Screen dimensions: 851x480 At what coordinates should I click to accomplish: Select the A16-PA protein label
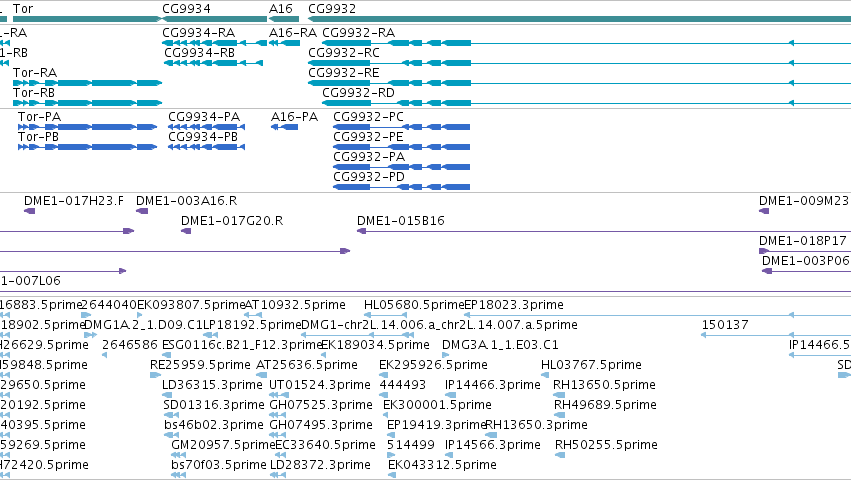(x=294, y=117)
